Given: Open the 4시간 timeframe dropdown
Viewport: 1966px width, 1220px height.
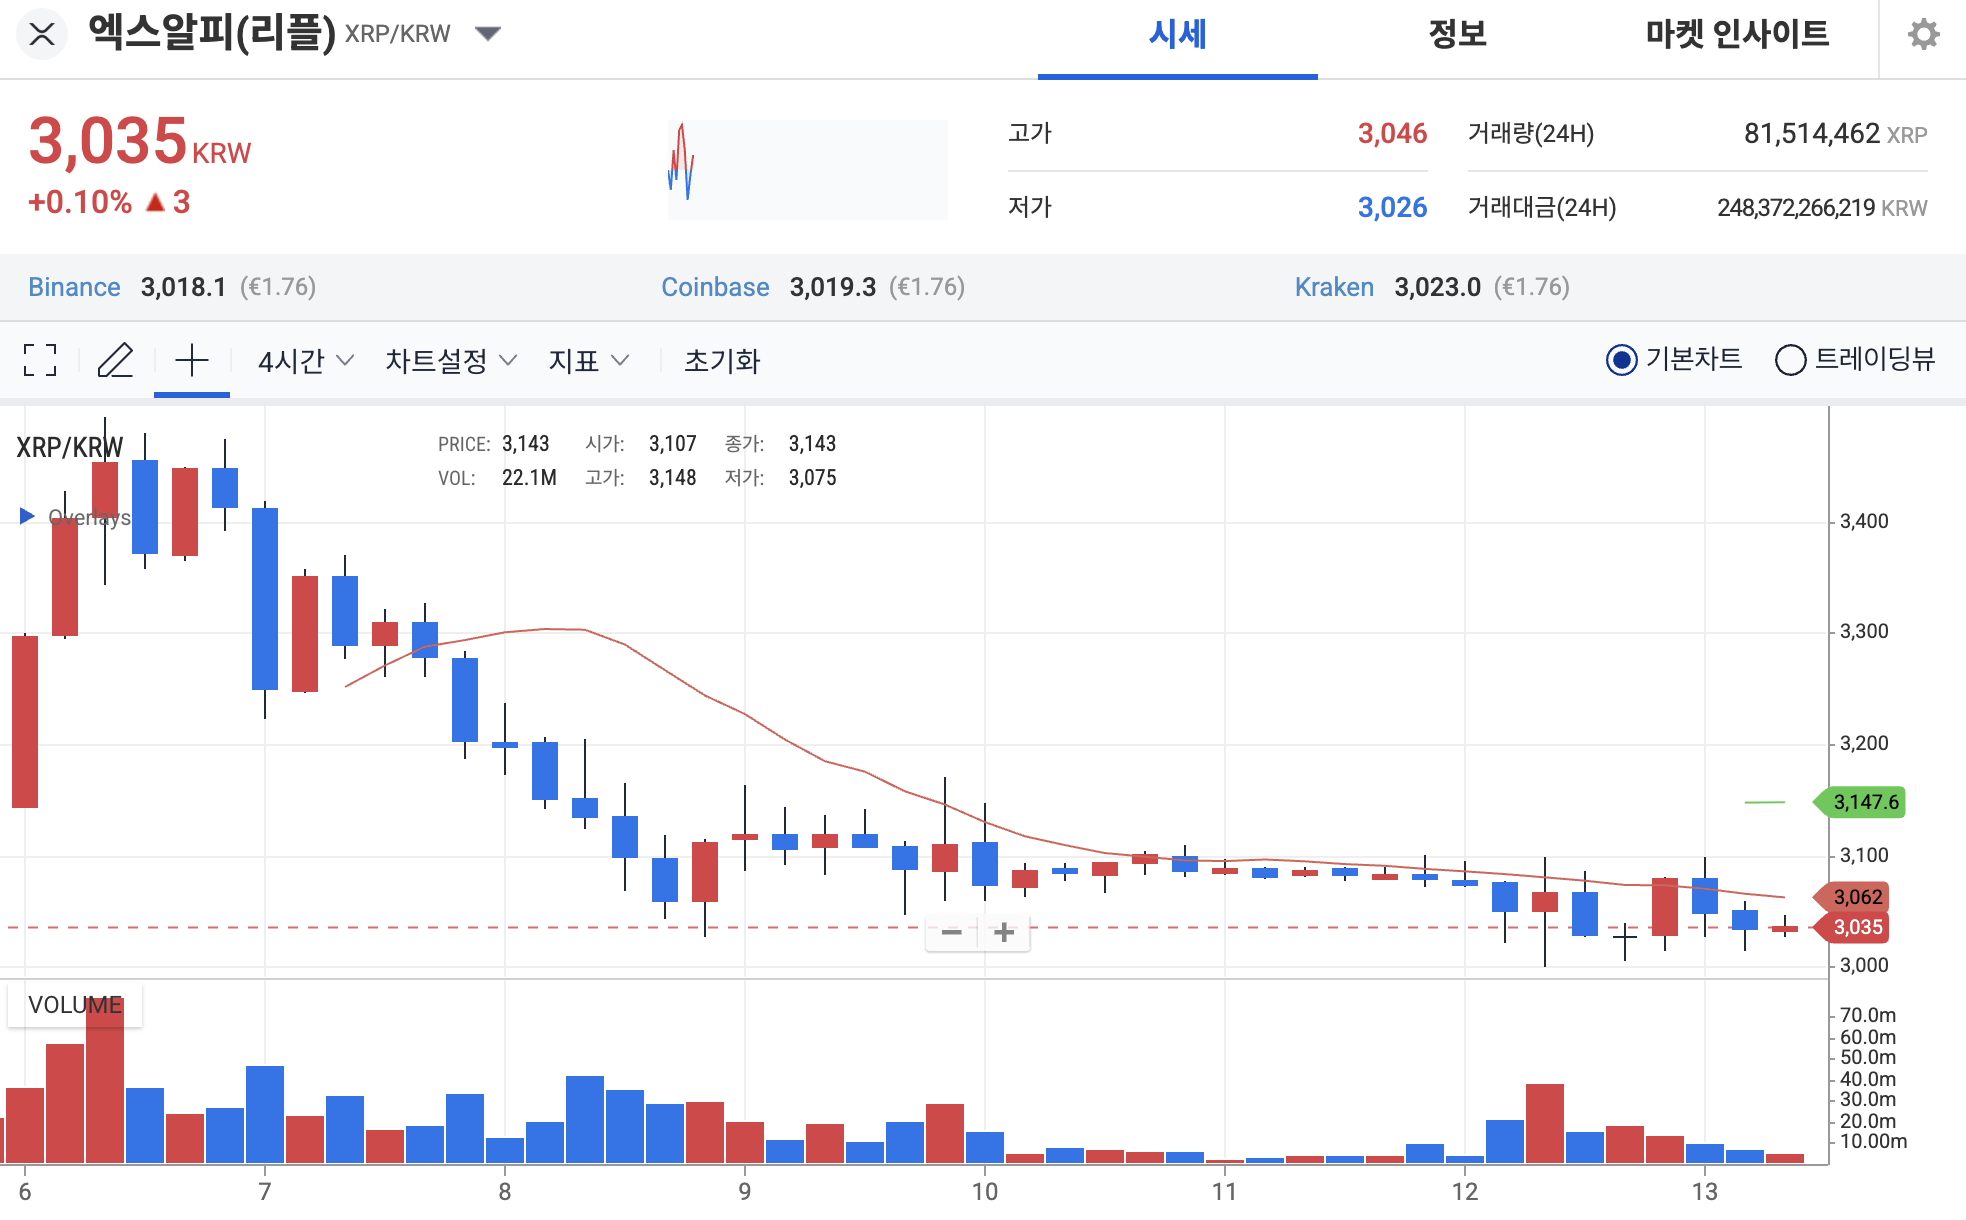Looking at the screenshot, I should coord(302,360).
